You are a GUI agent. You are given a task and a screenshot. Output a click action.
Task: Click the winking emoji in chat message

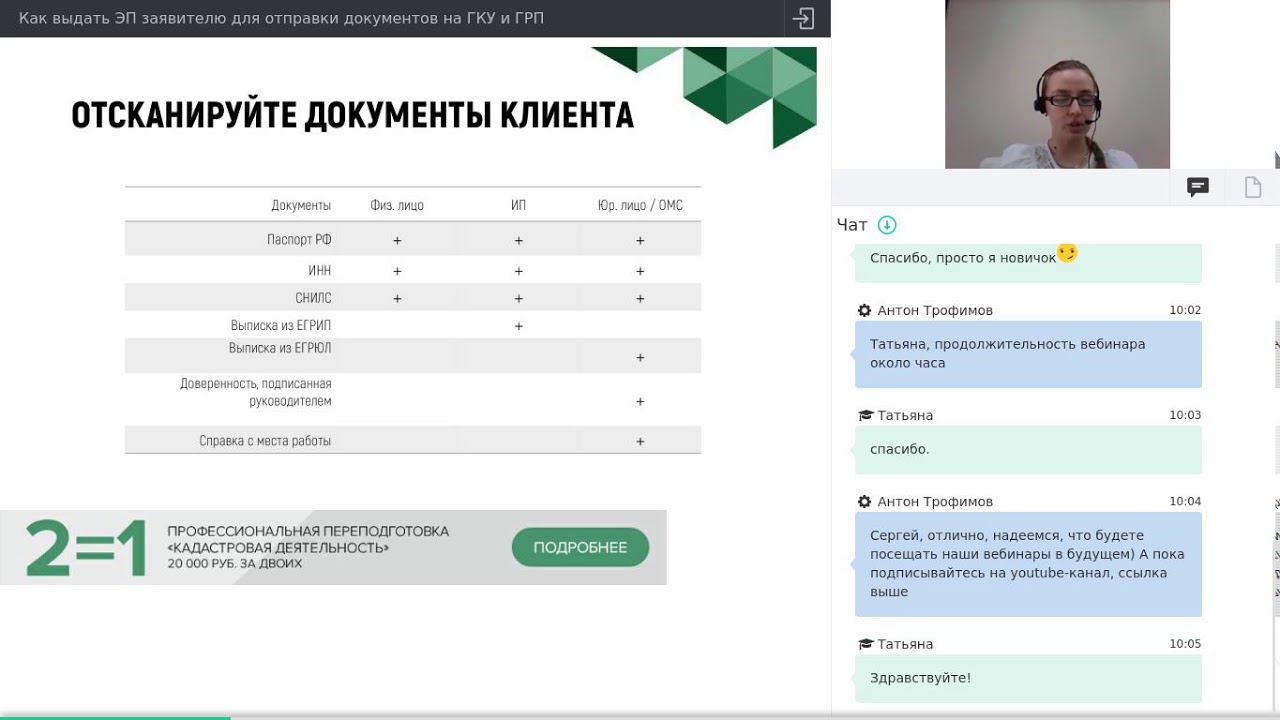coord(1067,253)
